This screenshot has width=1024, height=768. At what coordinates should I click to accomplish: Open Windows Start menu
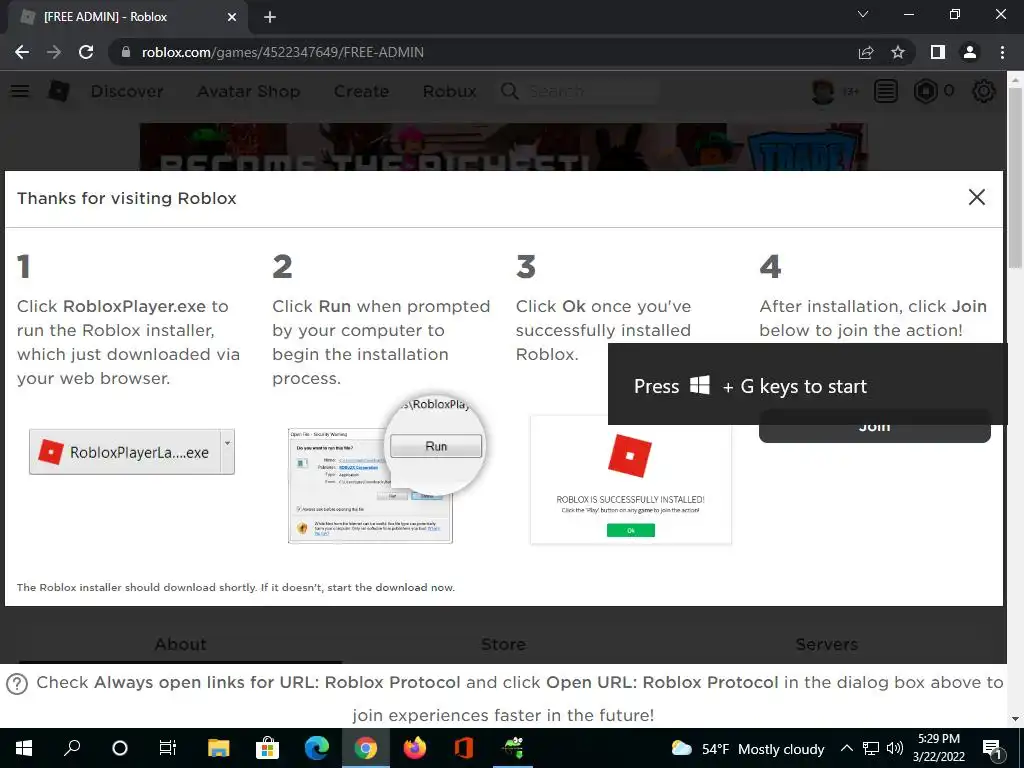point(24,748)
